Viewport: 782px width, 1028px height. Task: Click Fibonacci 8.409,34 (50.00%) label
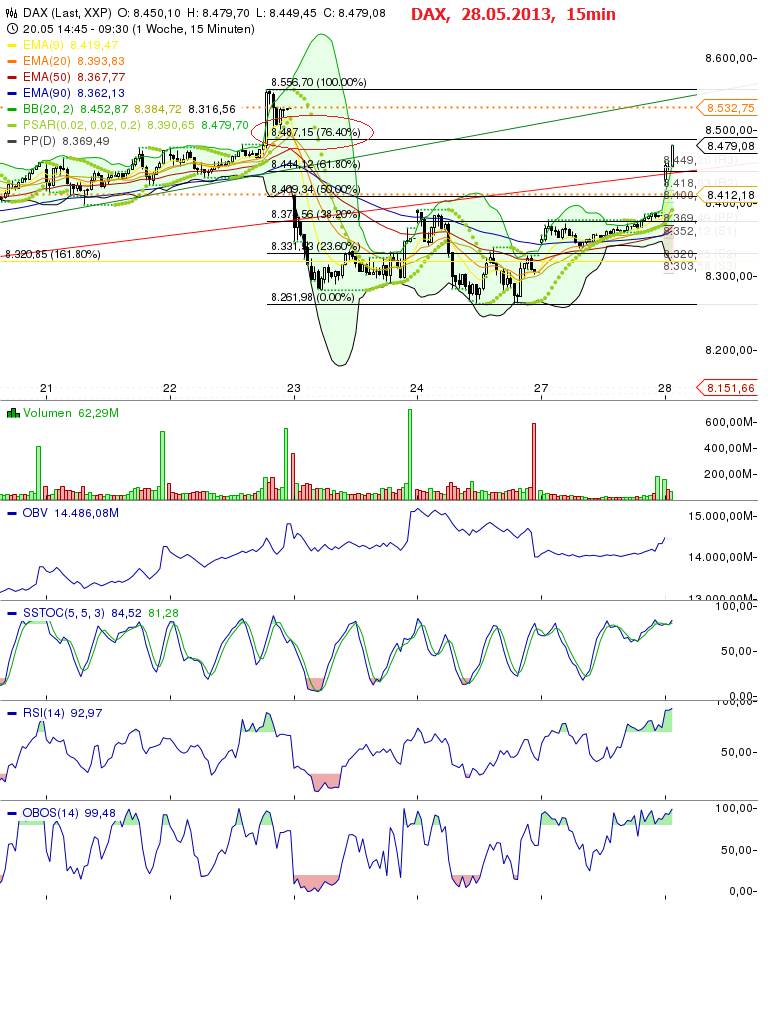[315, 189]
